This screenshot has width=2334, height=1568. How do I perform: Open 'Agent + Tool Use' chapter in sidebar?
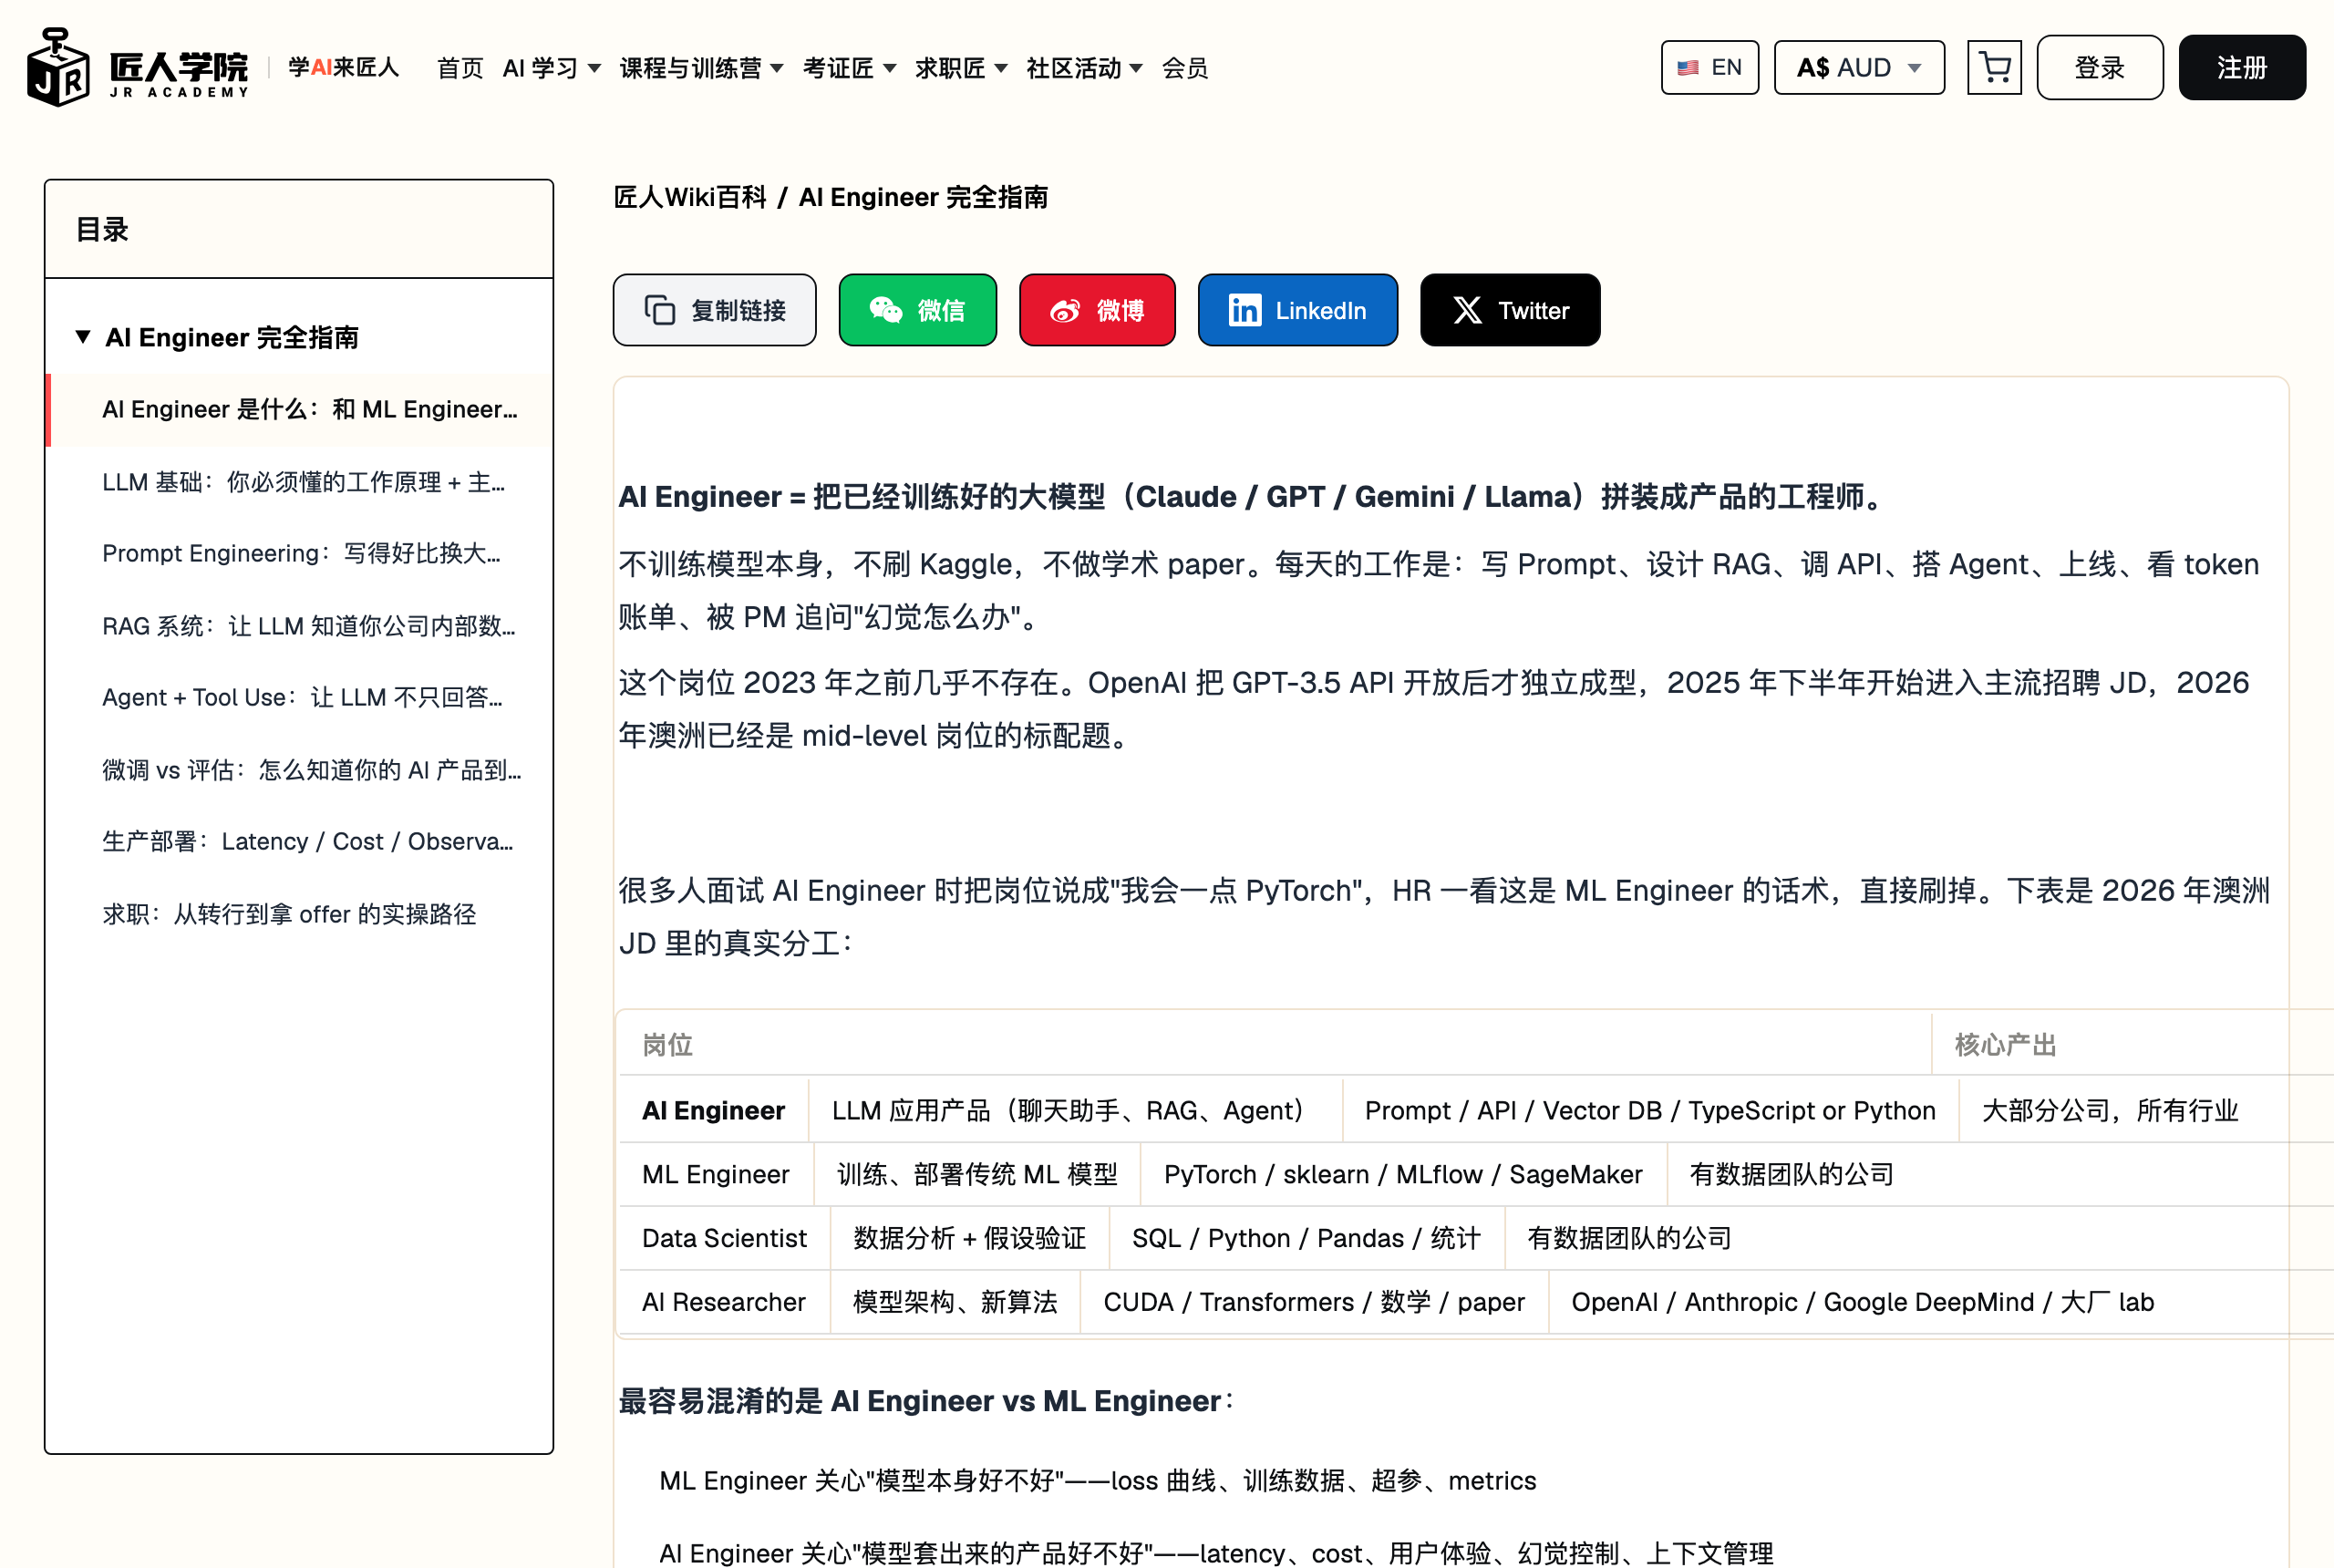pyautogui.click(x=300, y=697)
